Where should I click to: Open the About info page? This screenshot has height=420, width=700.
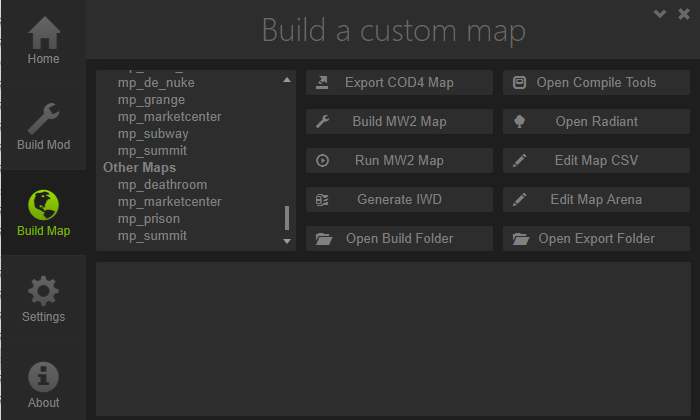point(43,385)
